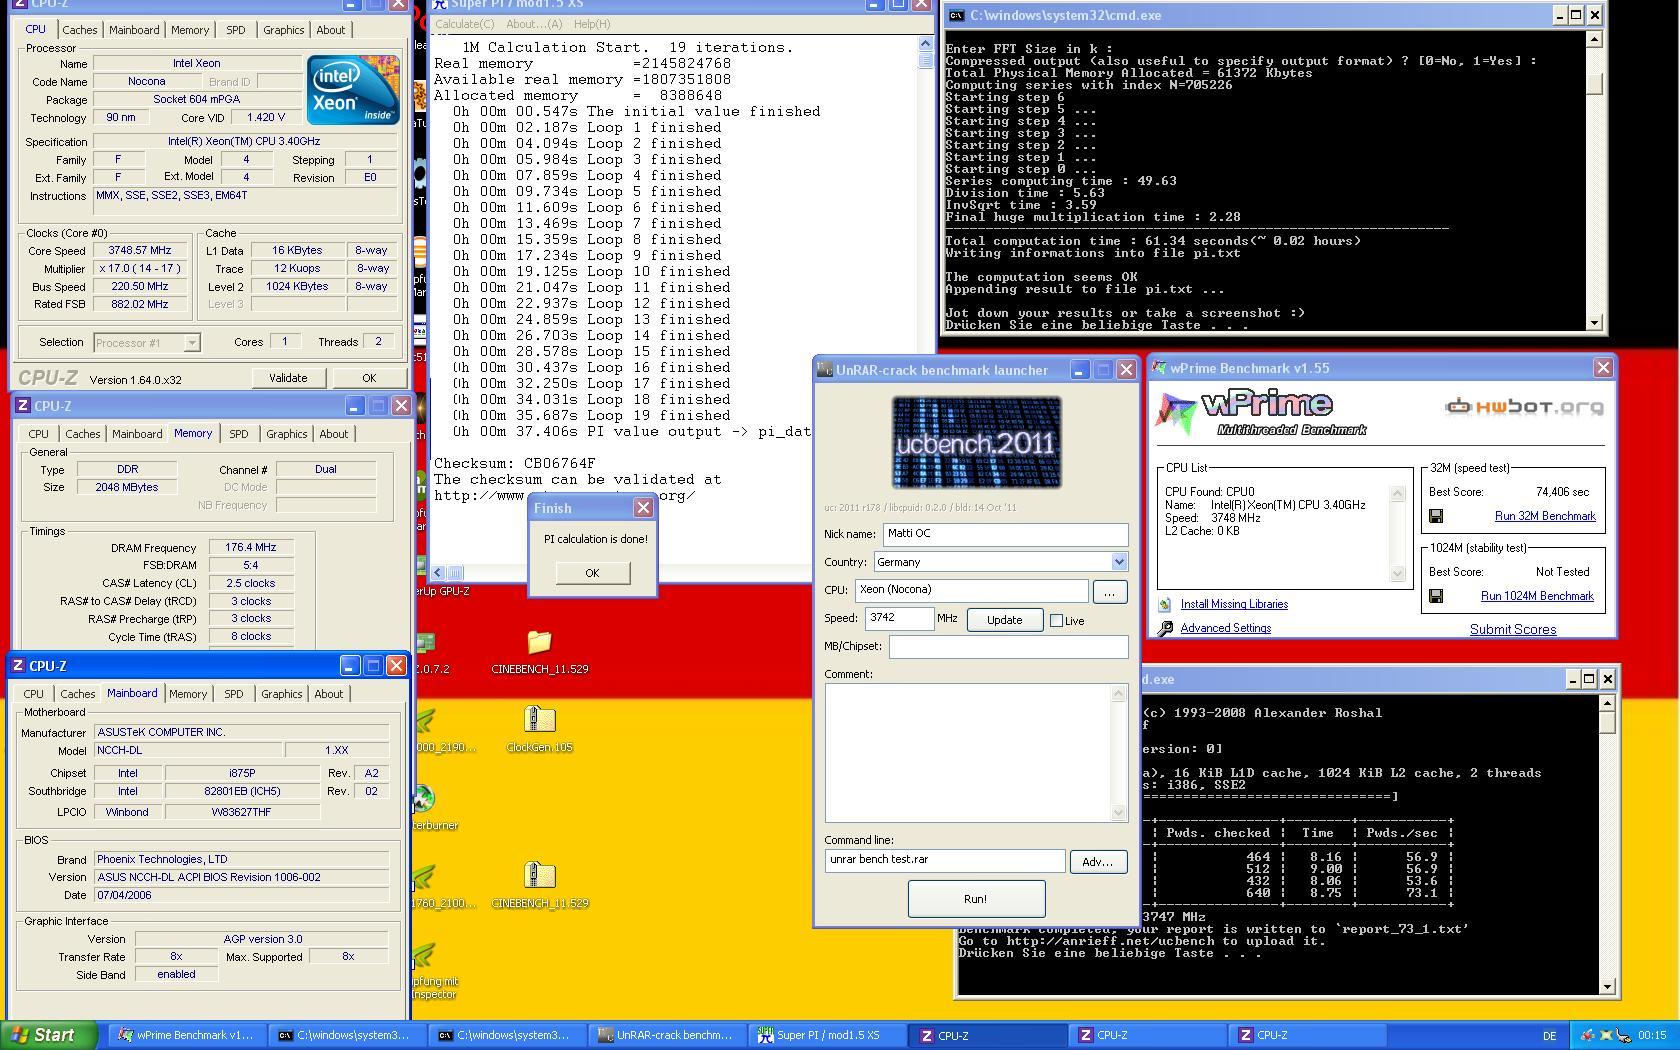The width and height of the screenshot is (1680, 1050).
Task: Click the Nick name field containing Matti OC
Action: (1005, 534)
